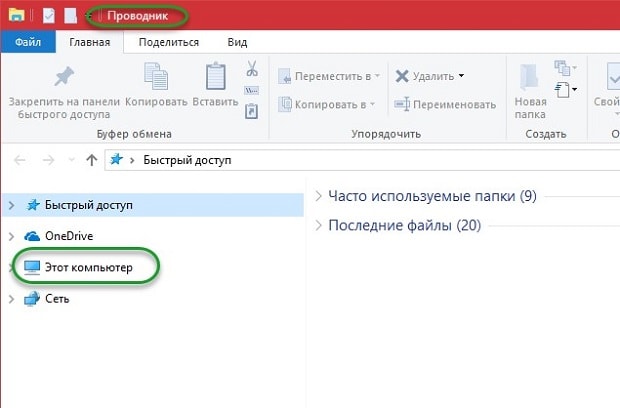Viewport: 620px width, 408px height.
Task: Click the Back navigation arrow
Action: (20, 160)
